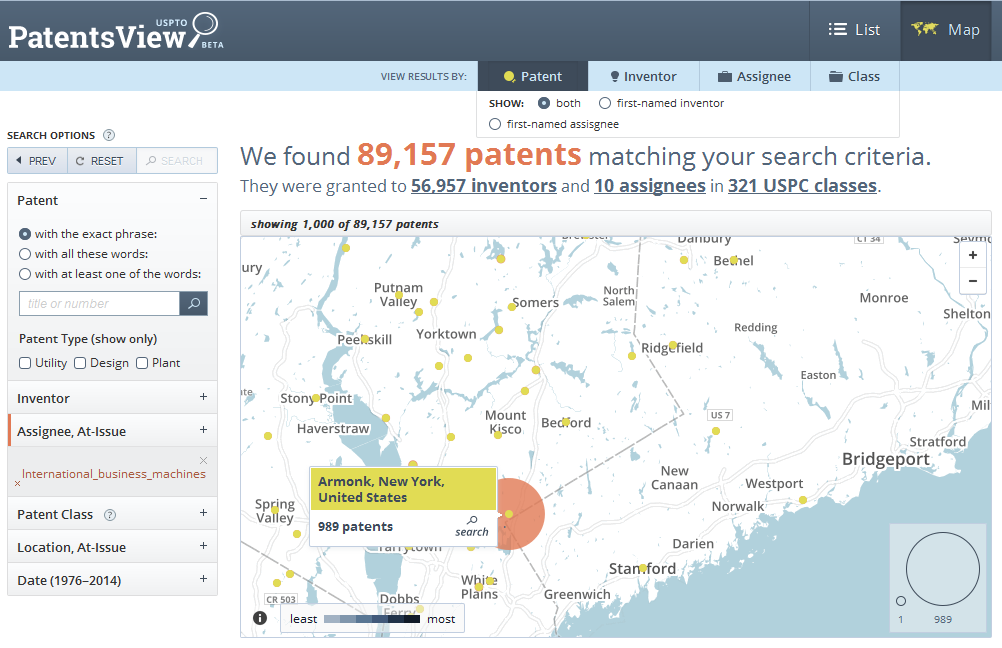This screenshot has width=1002, height=648.
Task: Click the yellow dot at Stamford
Action: [643, 567]
